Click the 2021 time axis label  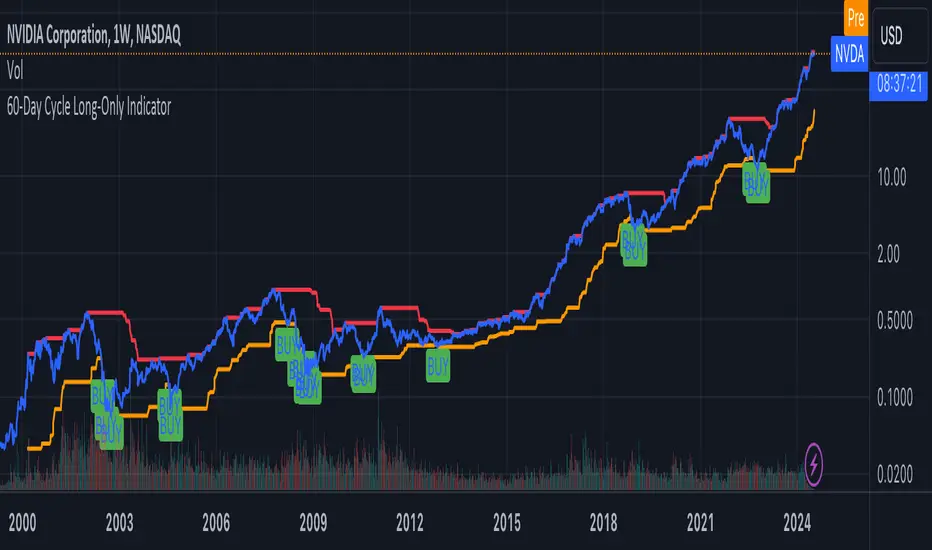[701, 523]
